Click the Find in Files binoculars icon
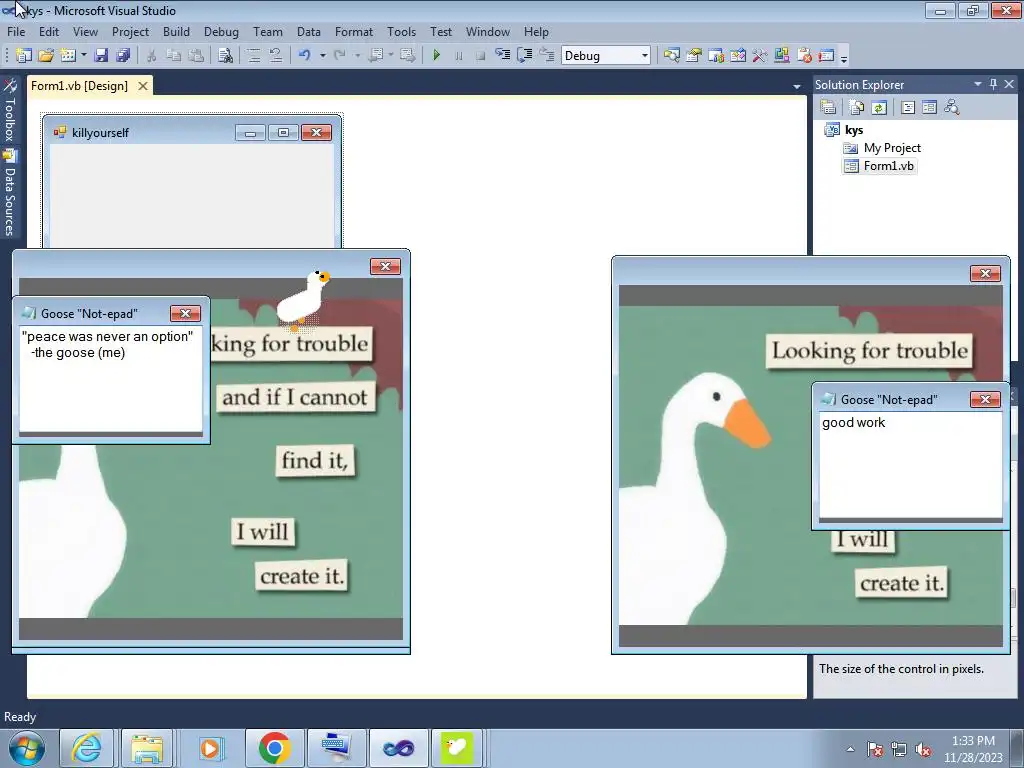This screenshot has width=1024, height=768. coord(225,56)
